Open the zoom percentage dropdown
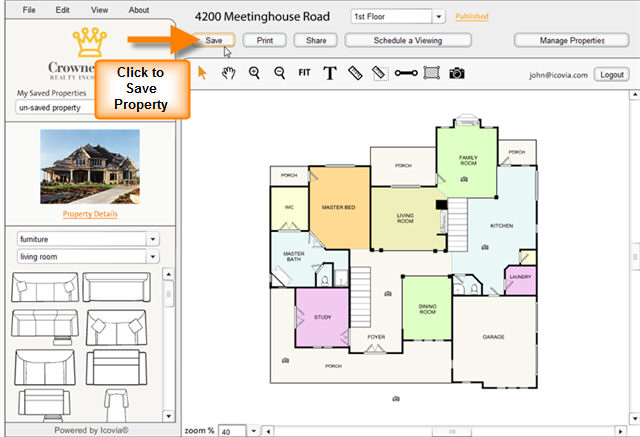Viewport: 640px width, 437px height. (252, 431)
